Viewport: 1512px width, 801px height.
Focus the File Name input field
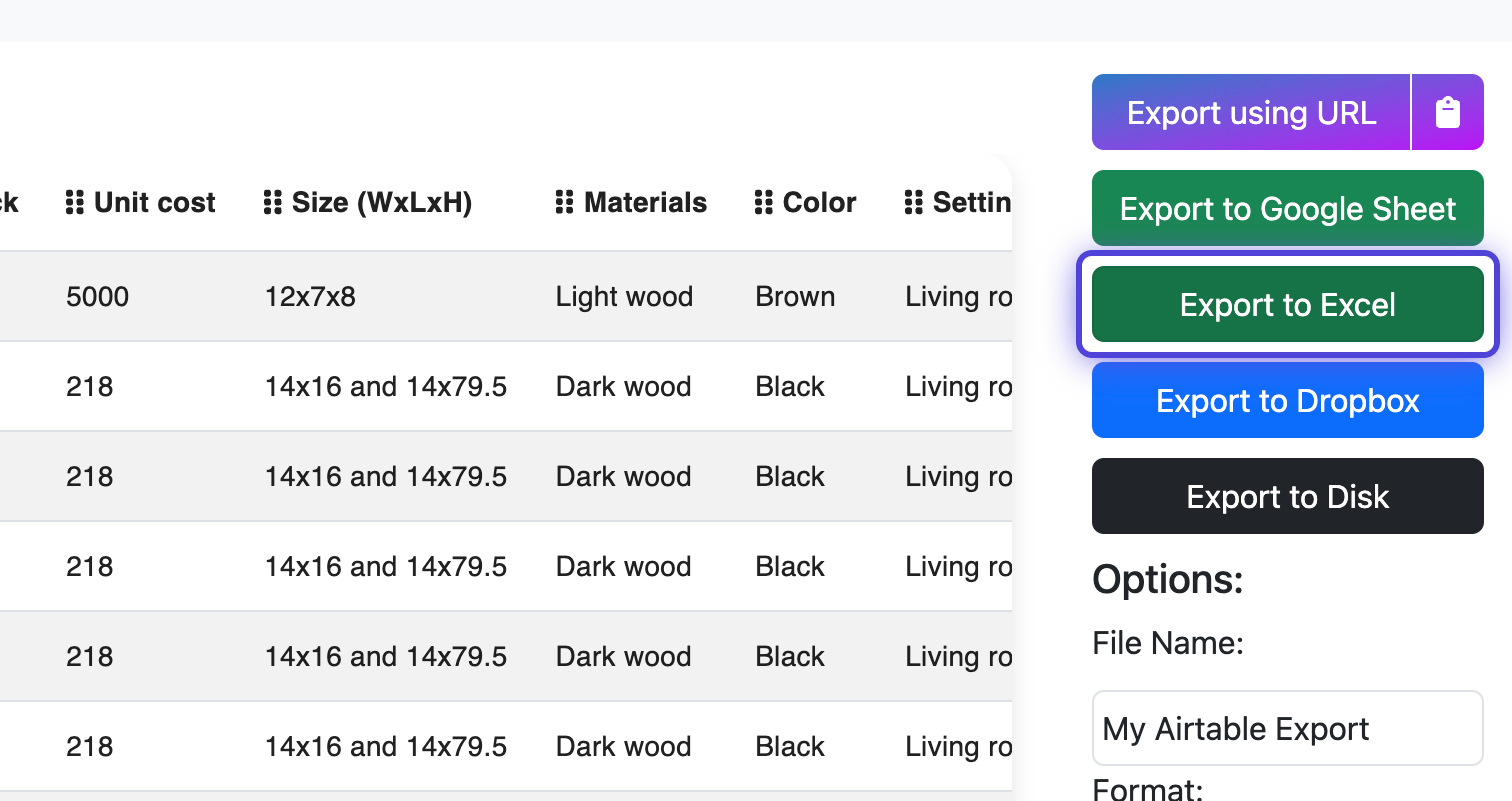click(x=1288, y=728)
